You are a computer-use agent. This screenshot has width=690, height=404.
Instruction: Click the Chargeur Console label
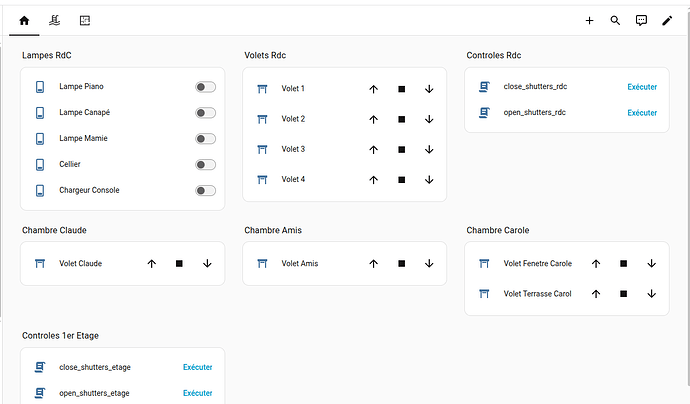point(89,191)
